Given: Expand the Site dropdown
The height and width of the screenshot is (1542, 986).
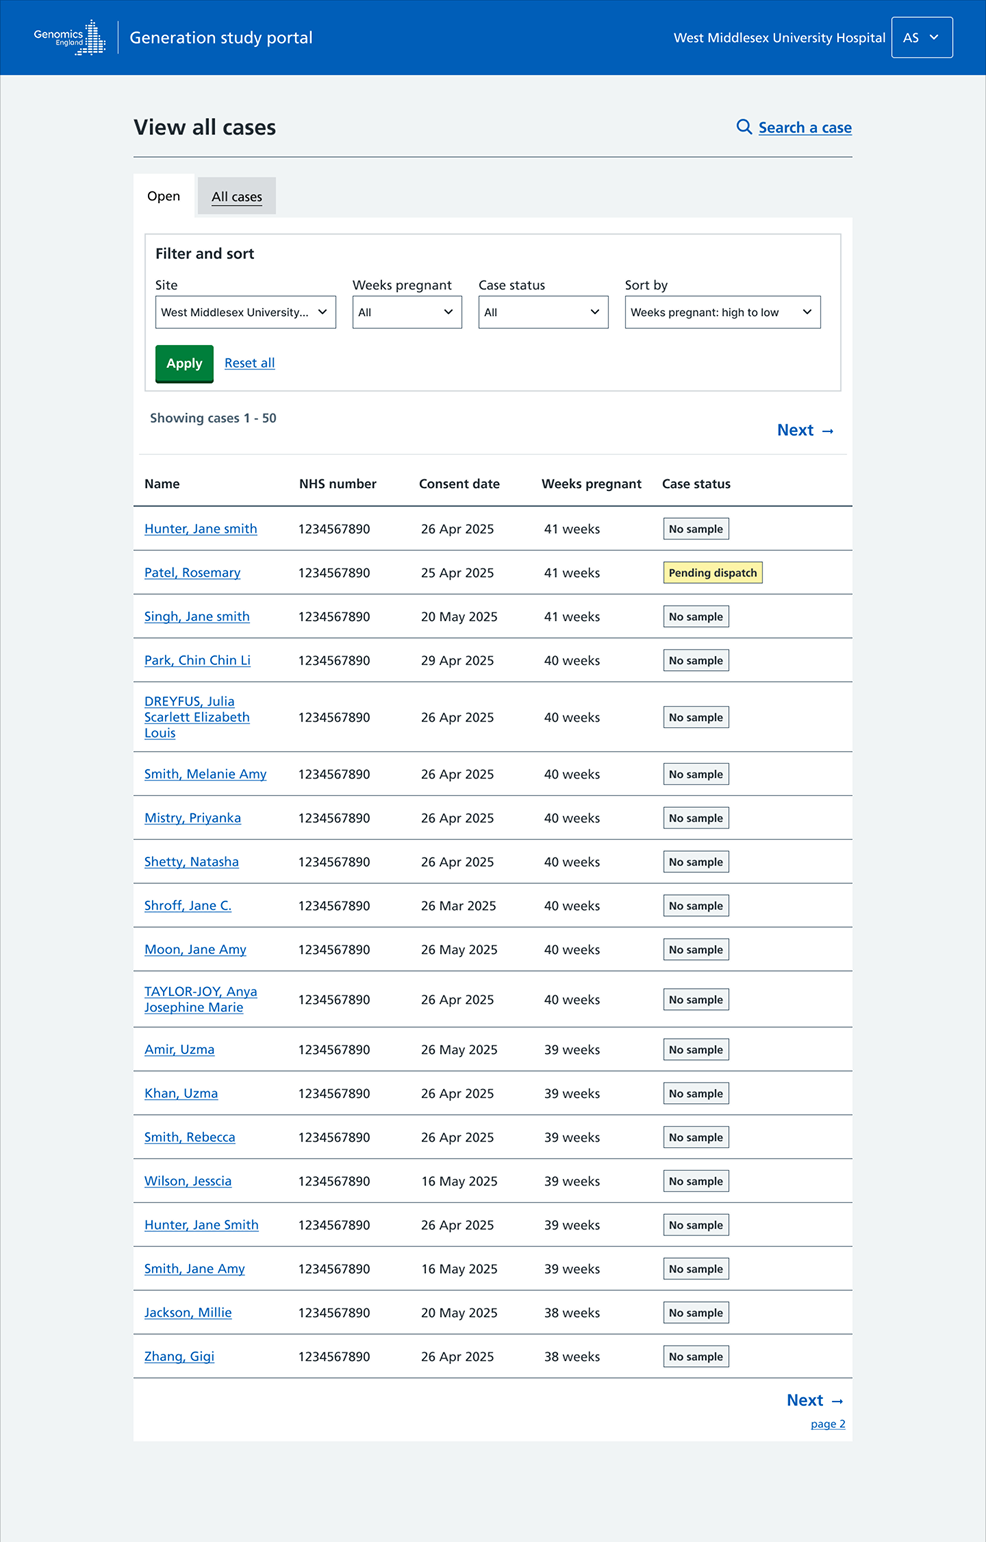Looking at the screenshot, I should (245, 312).
